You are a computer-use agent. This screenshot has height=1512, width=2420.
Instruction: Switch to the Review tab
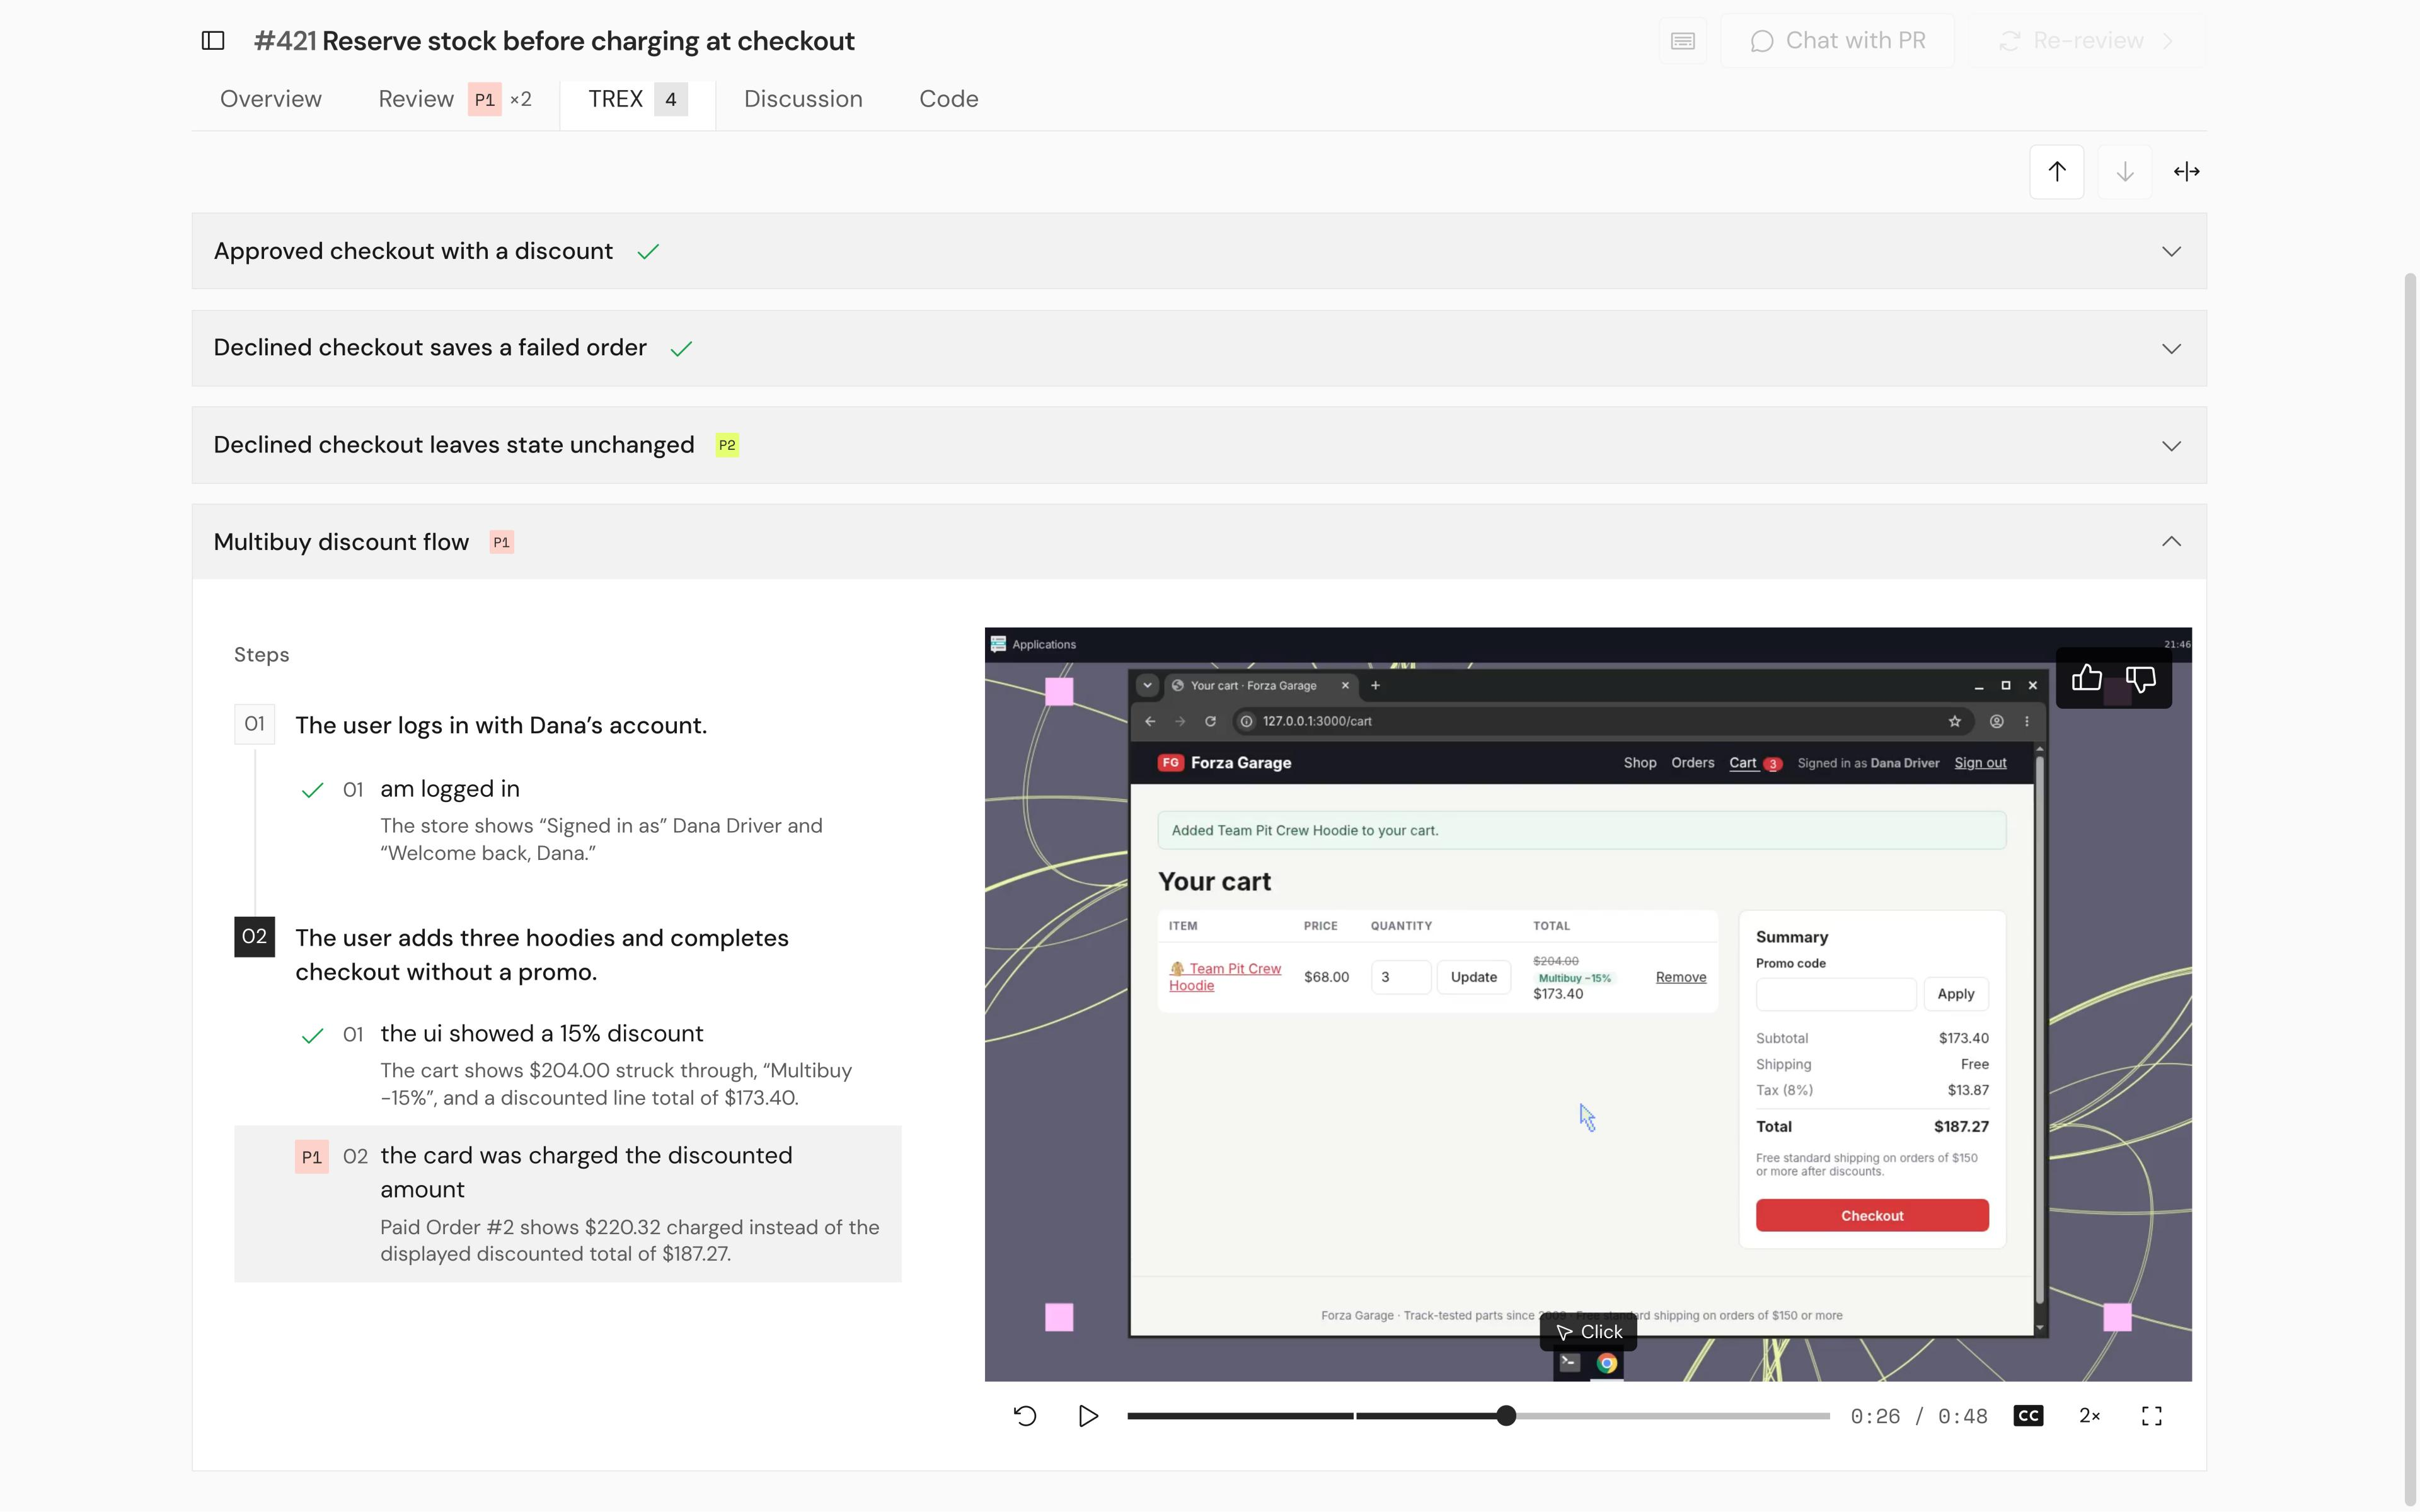pyautogui.click(x=454, y=99)
